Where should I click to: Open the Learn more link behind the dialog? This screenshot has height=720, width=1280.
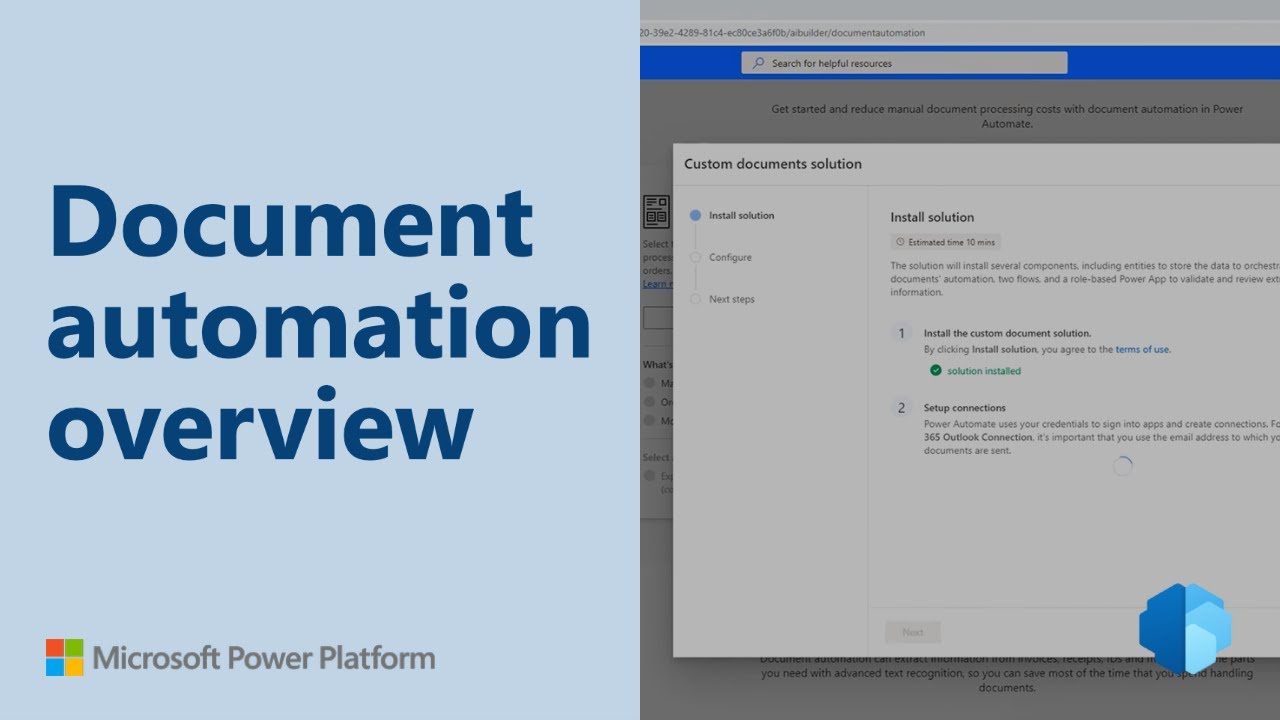(x=657, y=284)
